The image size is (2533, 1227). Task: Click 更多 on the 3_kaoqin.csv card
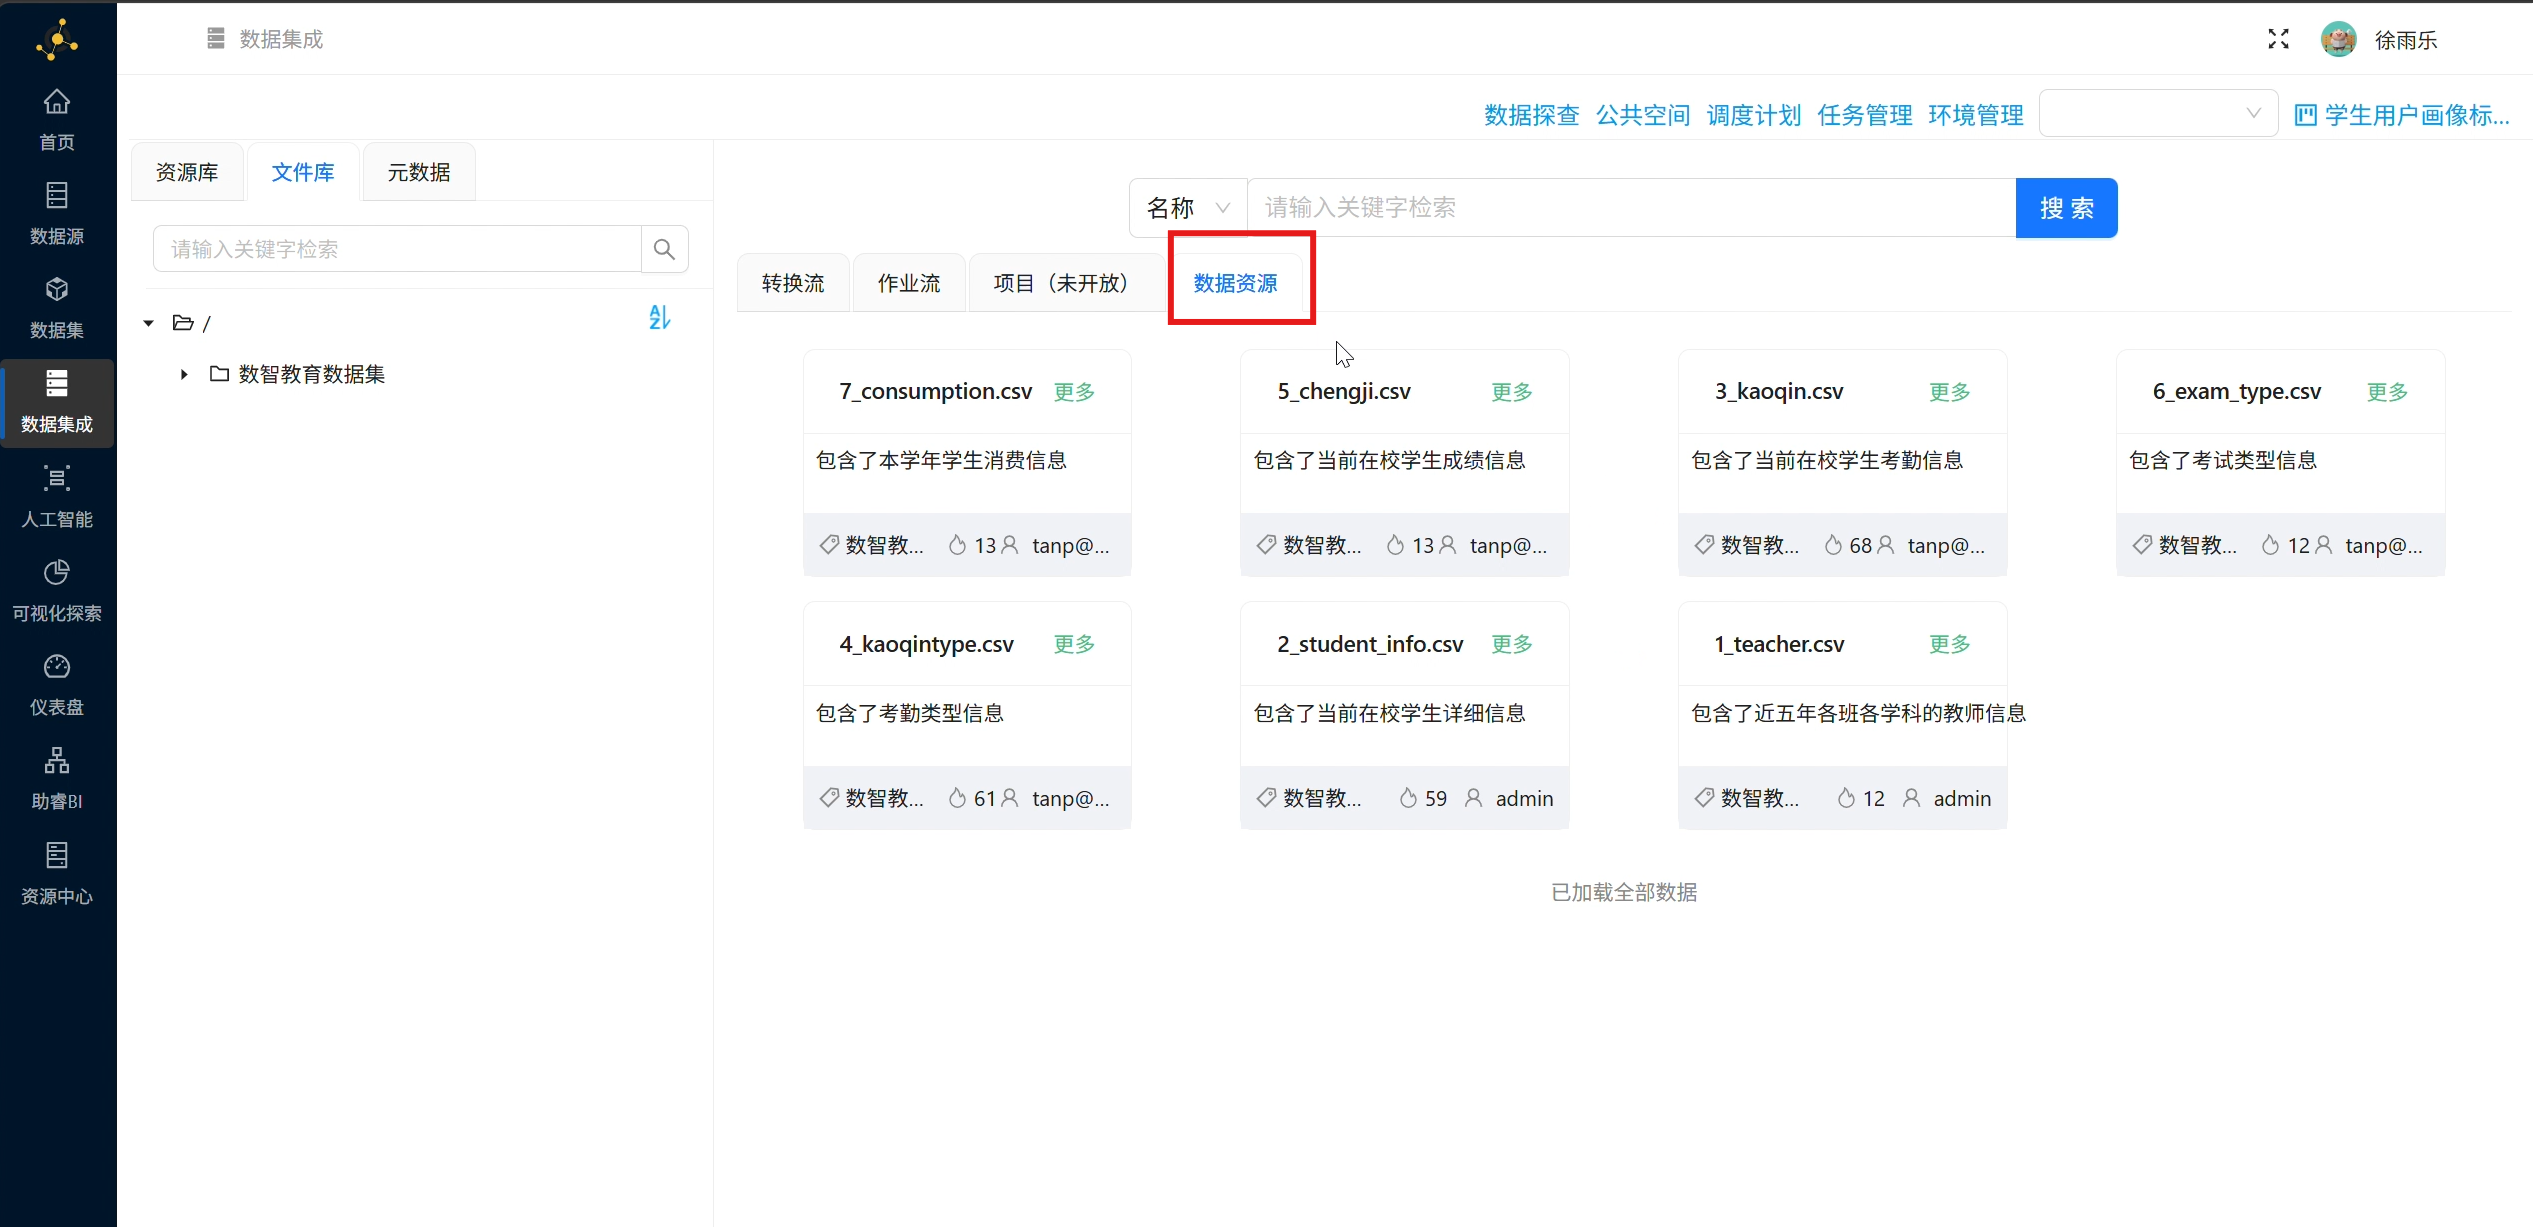click(x=1950, y=392)
